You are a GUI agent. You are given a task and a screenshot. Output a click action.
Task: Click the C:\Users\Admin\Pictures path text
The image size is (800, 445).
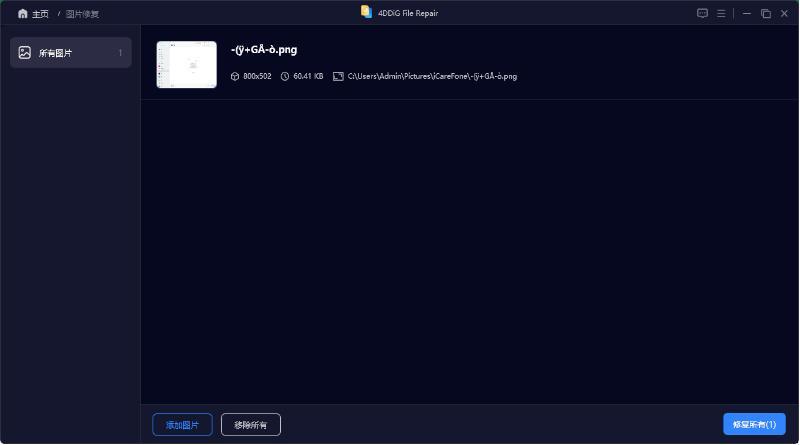(432, 77)
